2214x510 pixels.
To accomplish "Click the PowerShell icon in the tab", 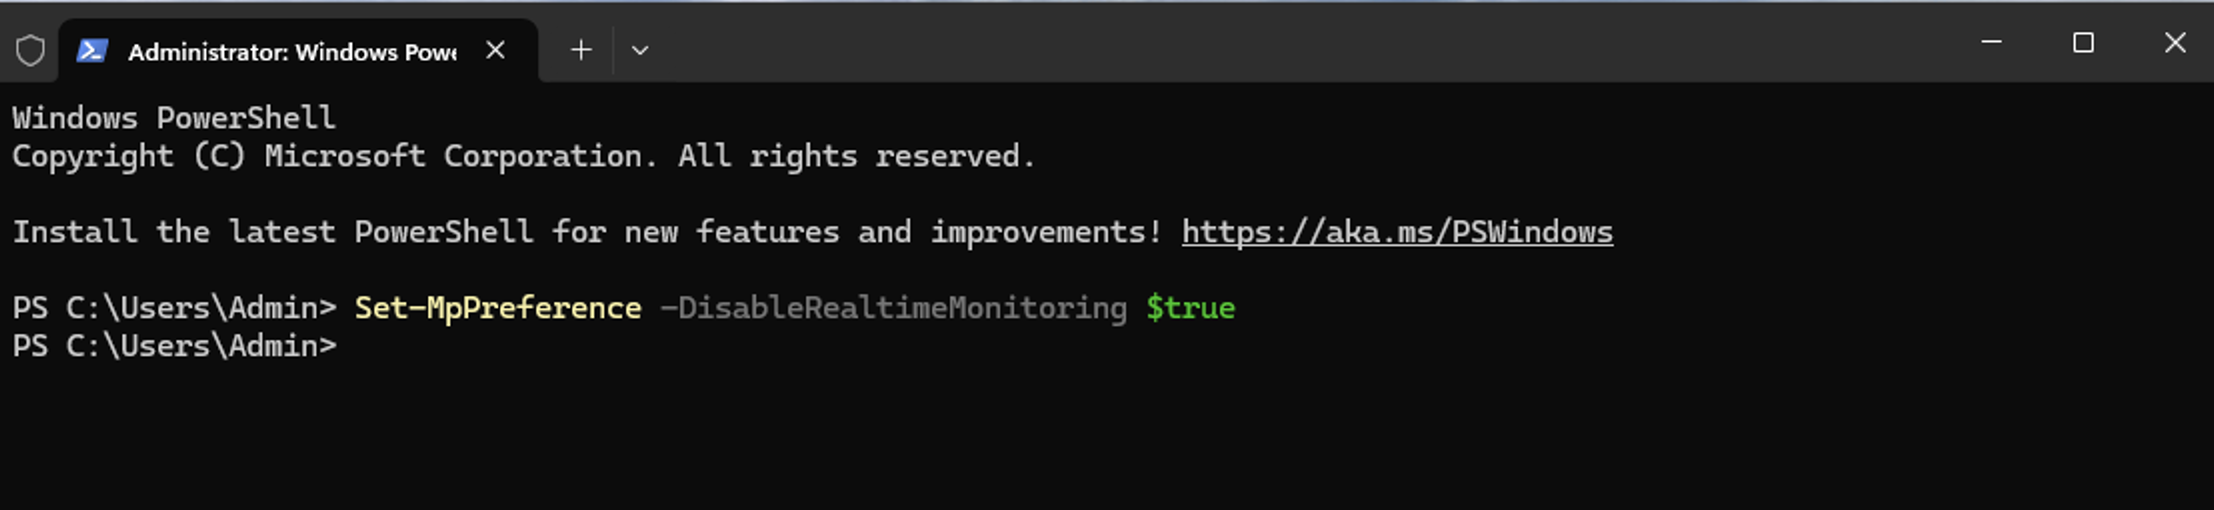I will point(92,50).
